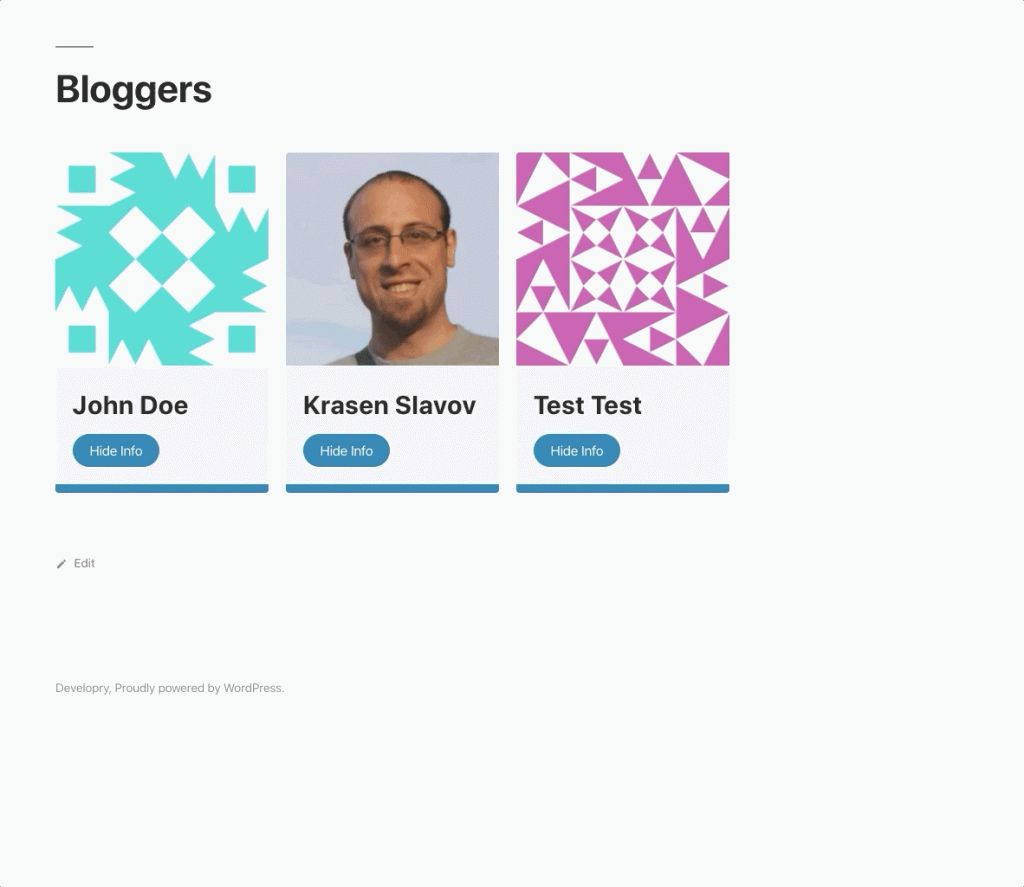The image size is (1024, 887).
Task: Follow the WordPress link in footer
Action: 252,688
